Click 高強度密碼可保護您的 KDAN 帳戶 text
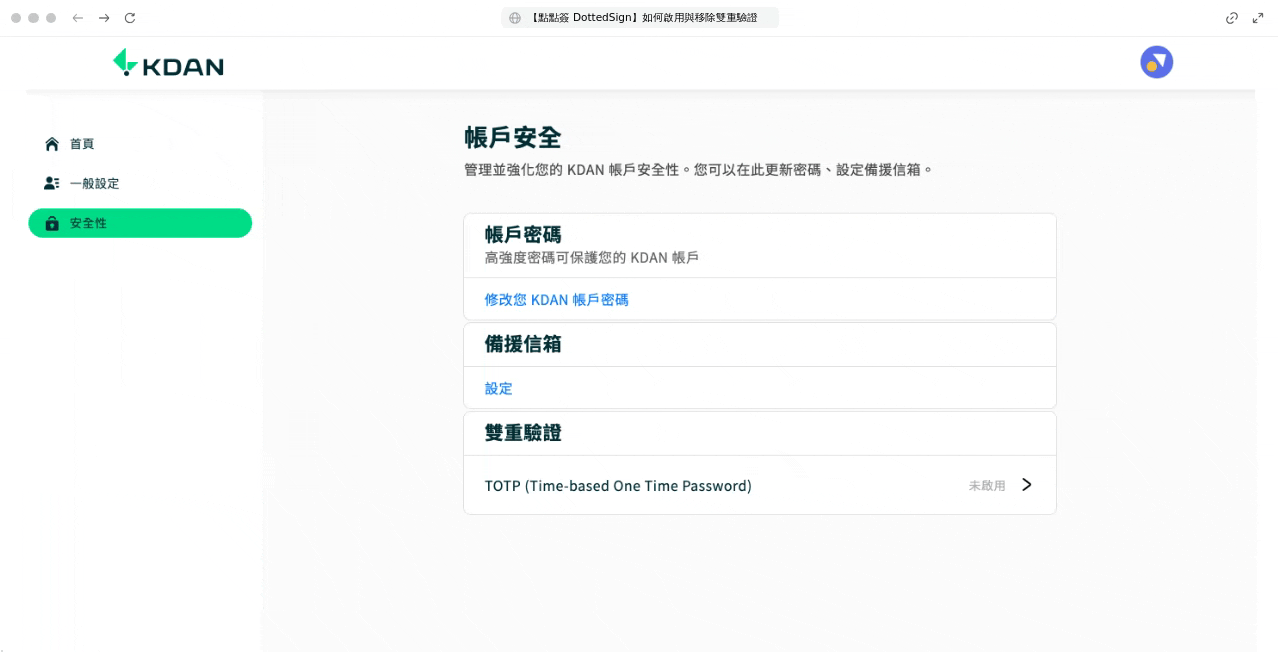Screen dimensions: 1278x652 [591, 258]
